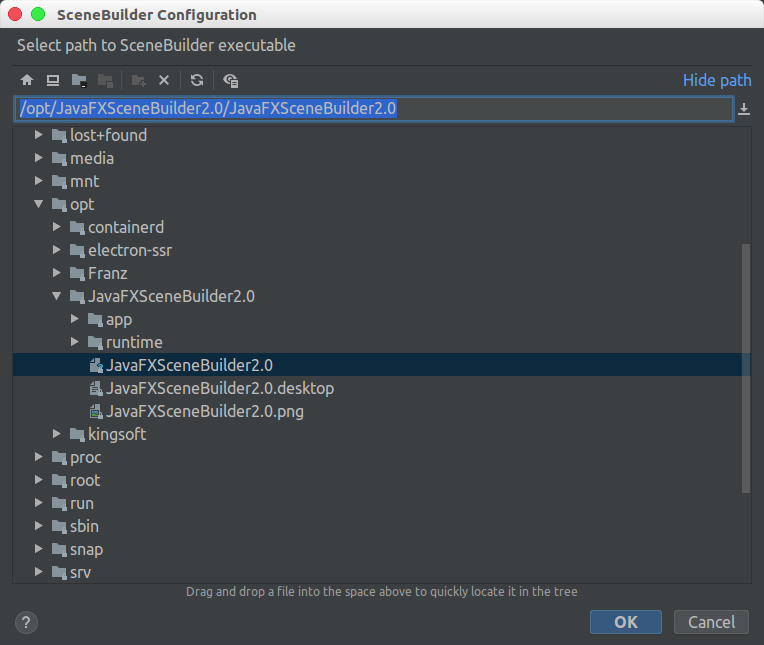
Task: Expand the lost+found folder
Action: click(x=38, y=135)
